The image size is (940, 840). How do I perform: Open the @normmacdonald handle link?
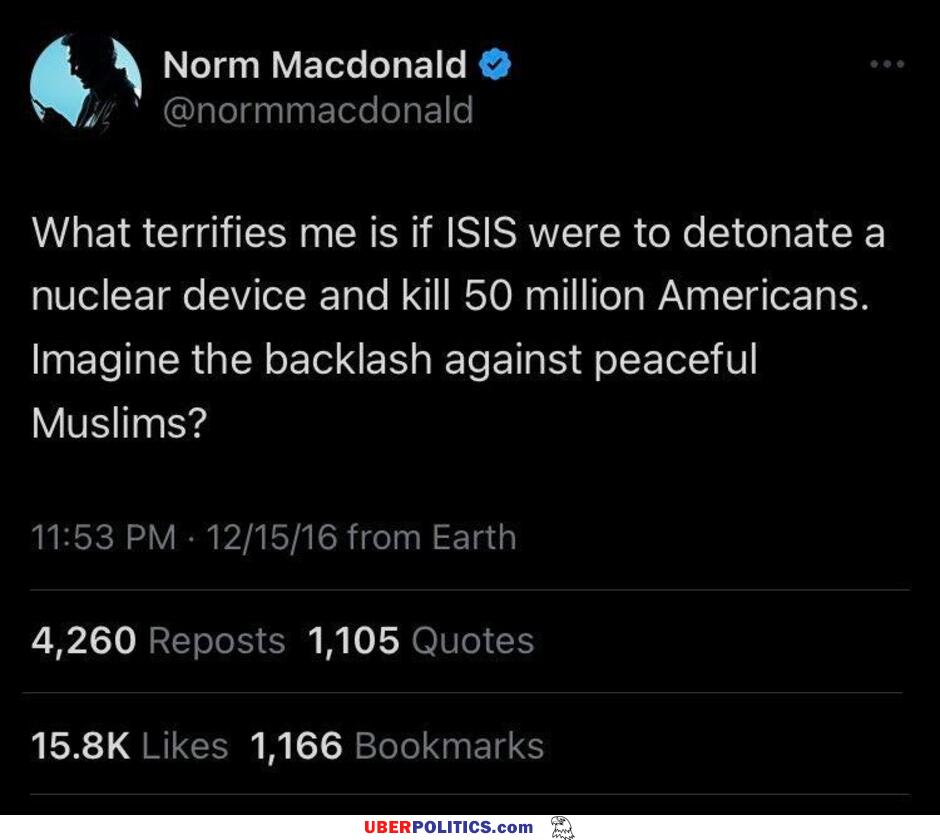click(x=317, y=110)
